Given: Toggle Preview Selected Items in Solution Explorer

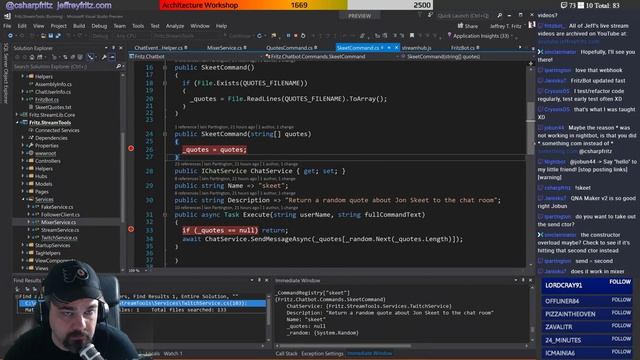Looking at the screenshot, I should 112,58.
